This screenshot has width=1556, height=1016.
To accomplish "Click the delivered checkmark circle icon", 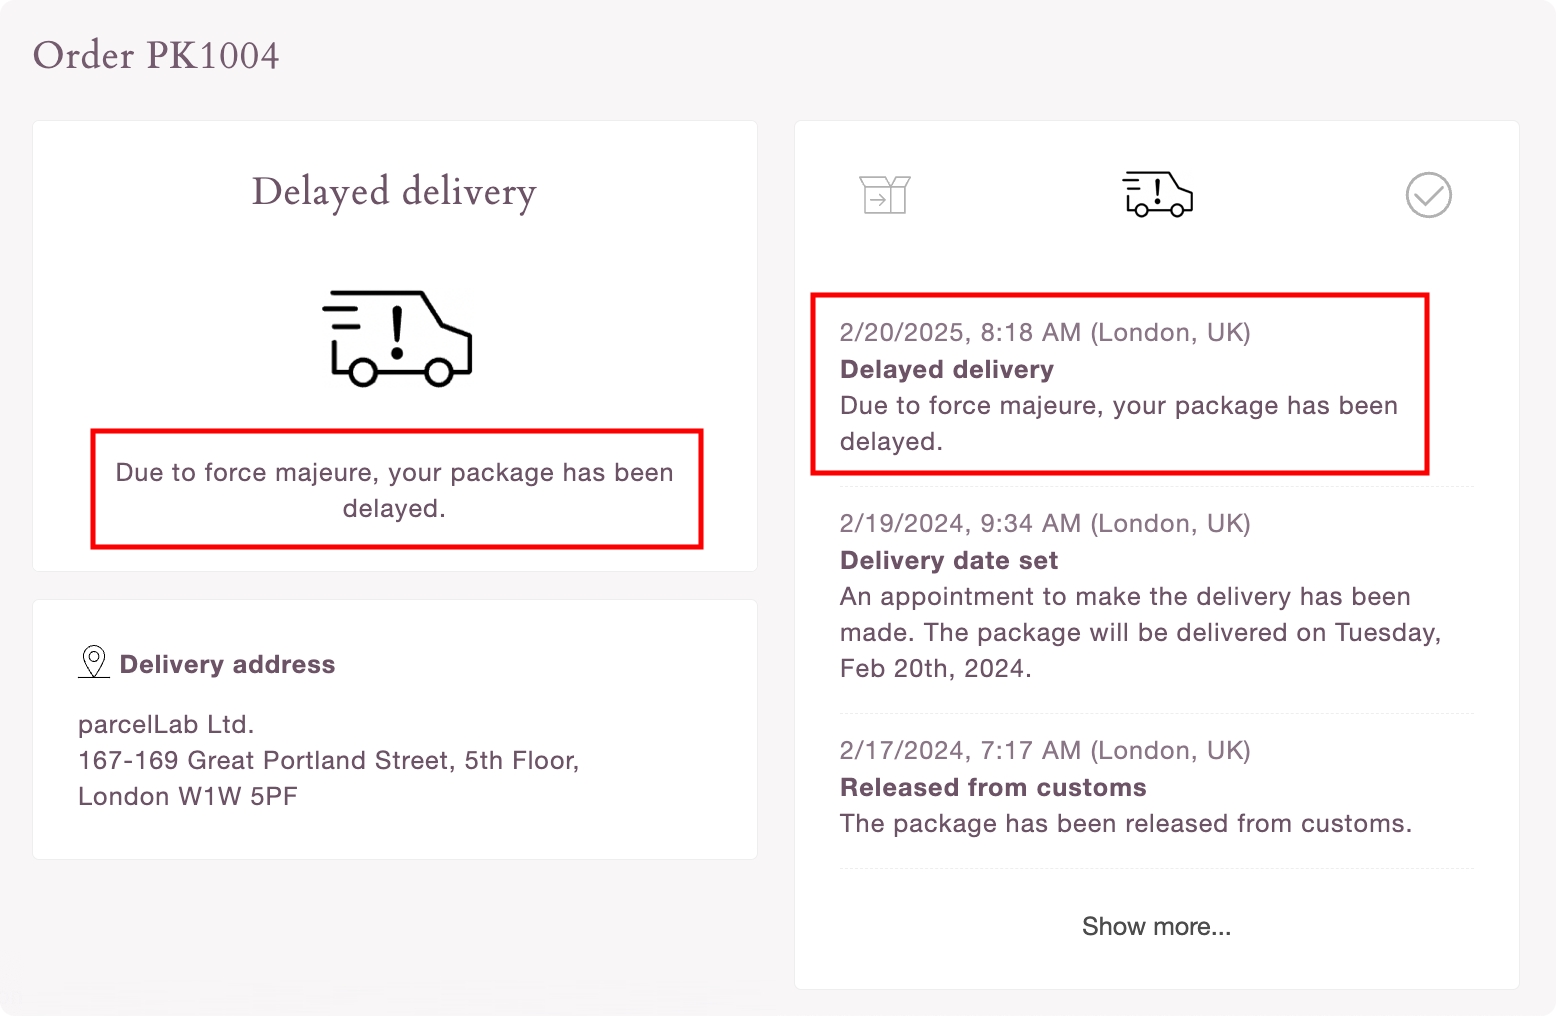I will click(x=1428, y=195).
